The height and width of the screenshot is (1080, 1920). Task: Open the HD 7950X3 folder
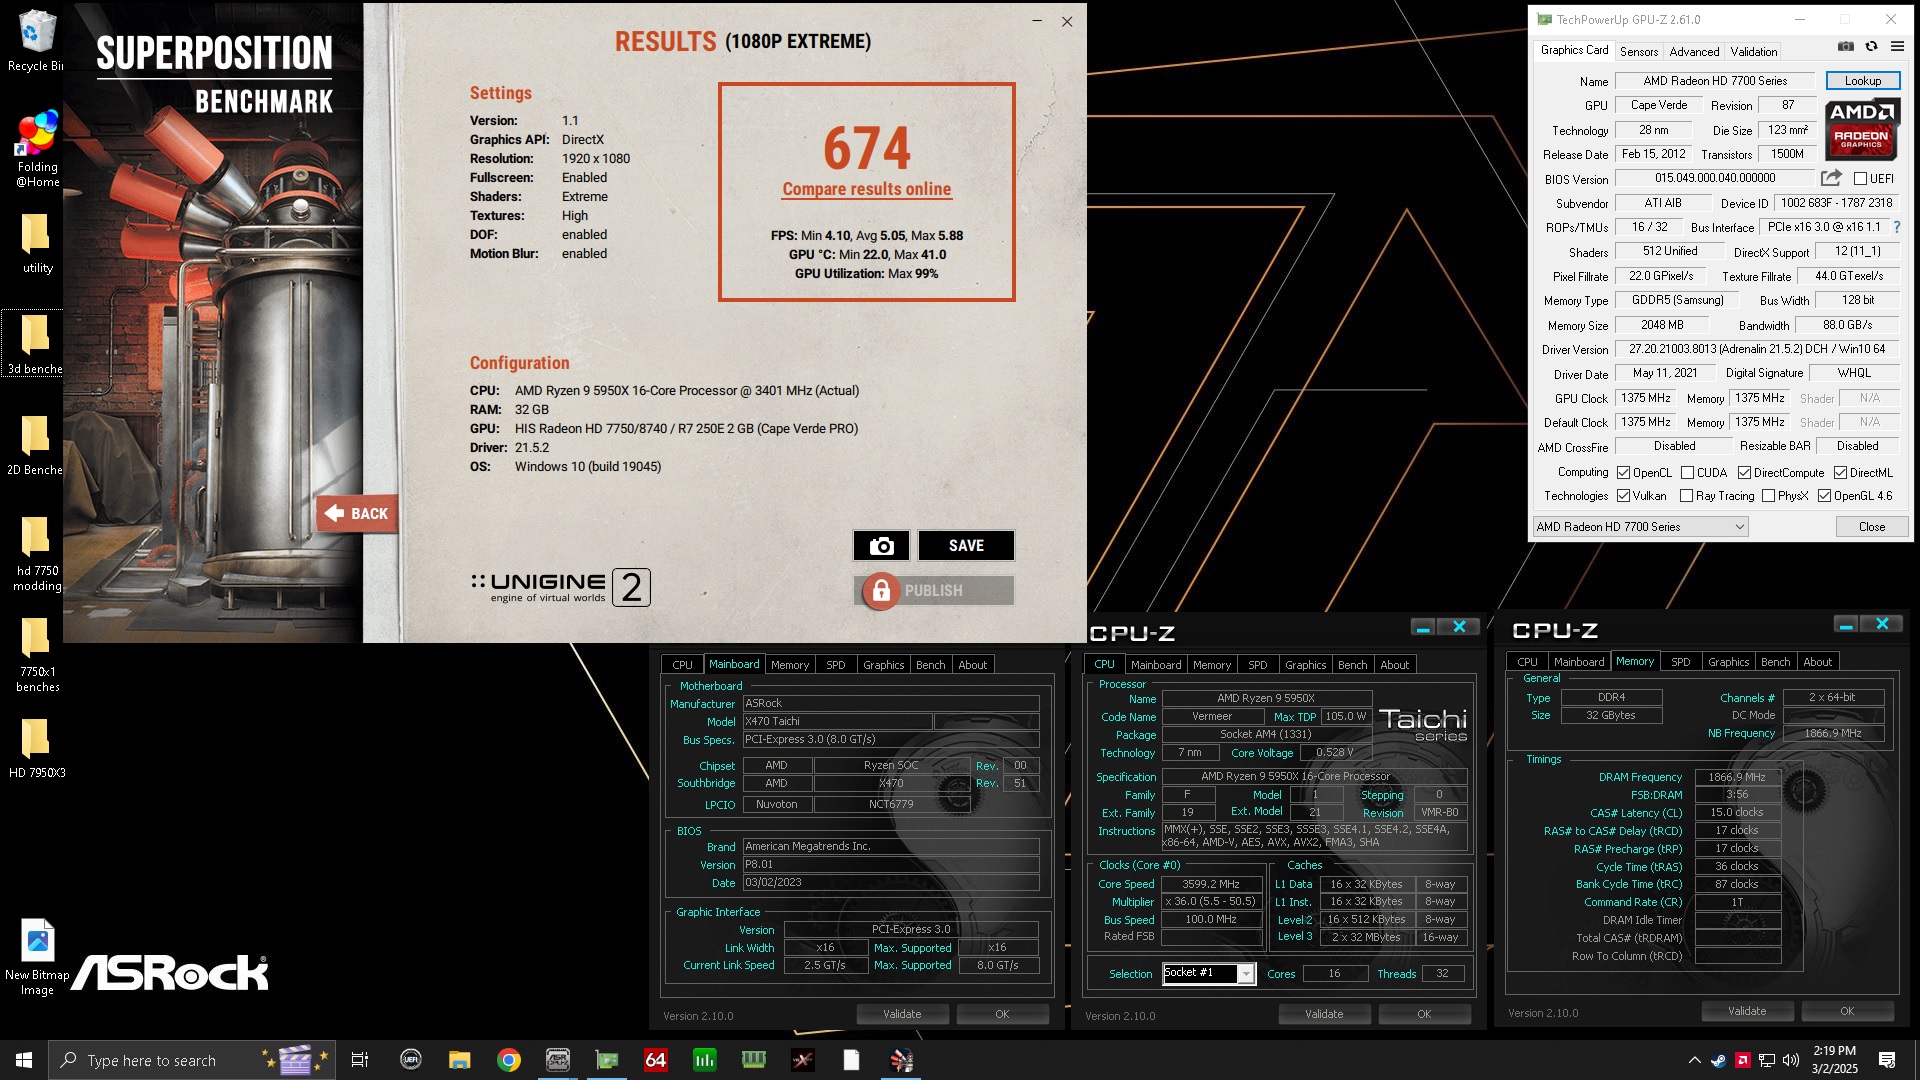[x=37, y=748]
